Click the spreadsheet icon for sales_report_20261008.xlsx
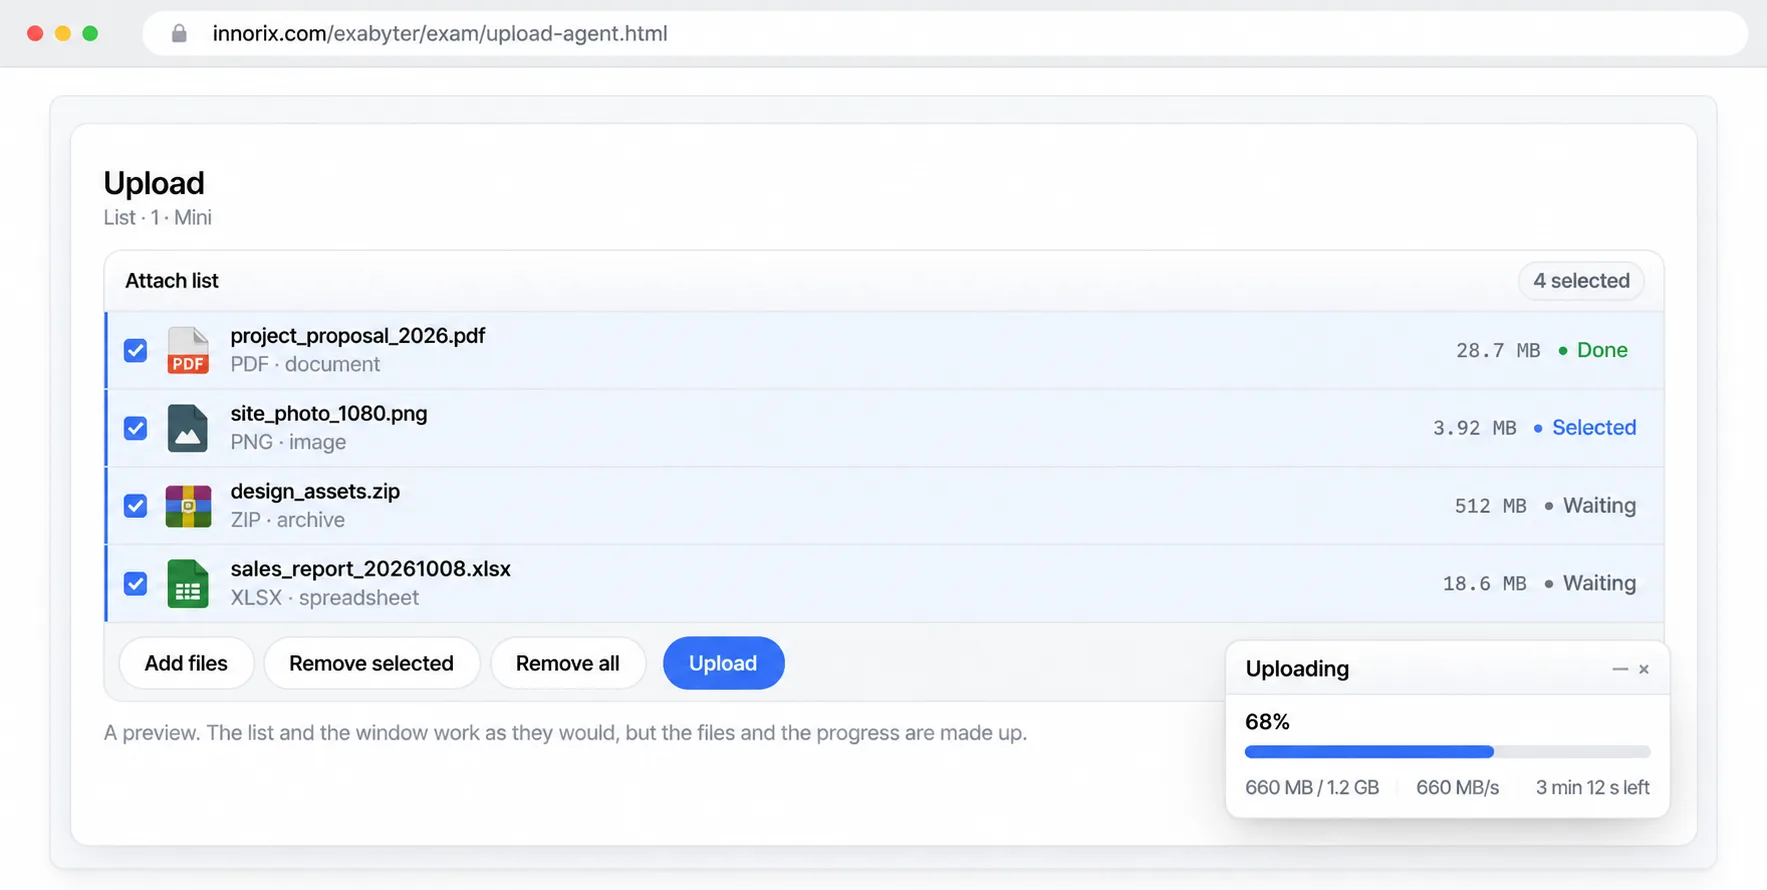 188,584
